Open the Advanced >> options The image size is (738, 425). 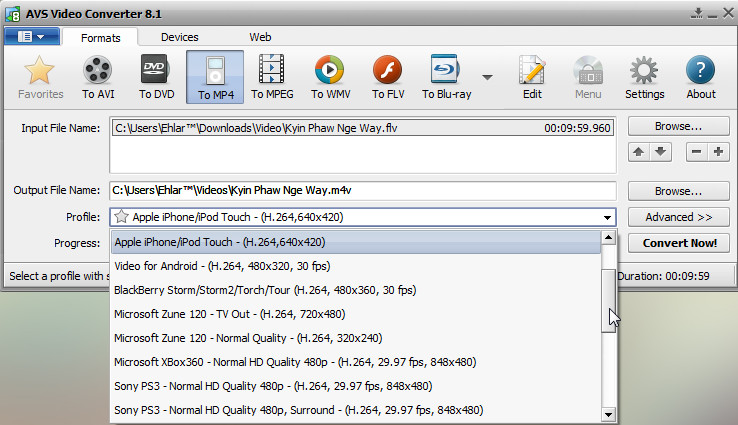(x=678, y=217)
